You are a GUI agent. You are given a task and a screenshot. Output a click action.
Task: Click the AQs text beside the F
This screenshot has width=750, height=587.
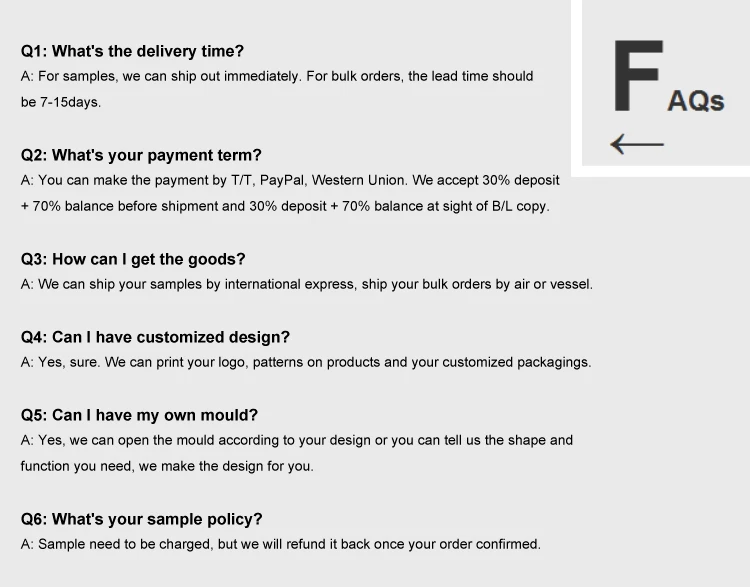(x=695, y=100)
